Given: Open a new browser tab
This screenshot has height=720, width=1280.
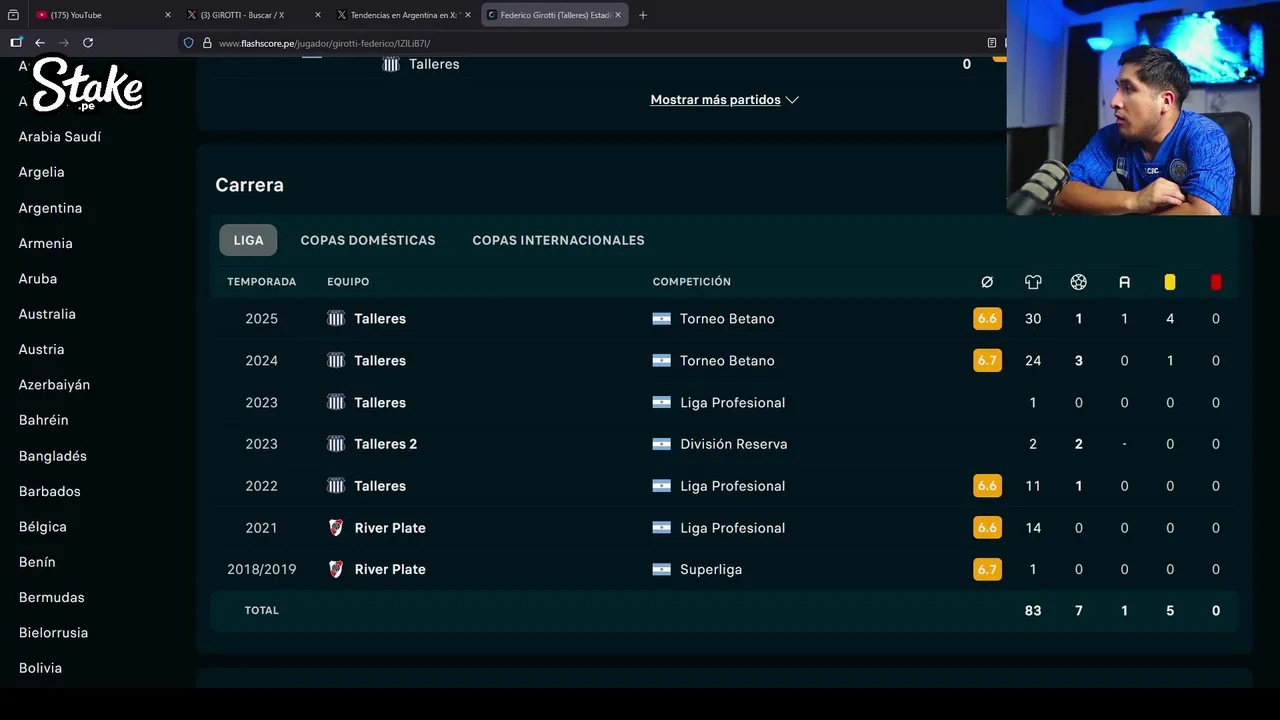Looking at the screenshot, I should click(x=643, y=15).
